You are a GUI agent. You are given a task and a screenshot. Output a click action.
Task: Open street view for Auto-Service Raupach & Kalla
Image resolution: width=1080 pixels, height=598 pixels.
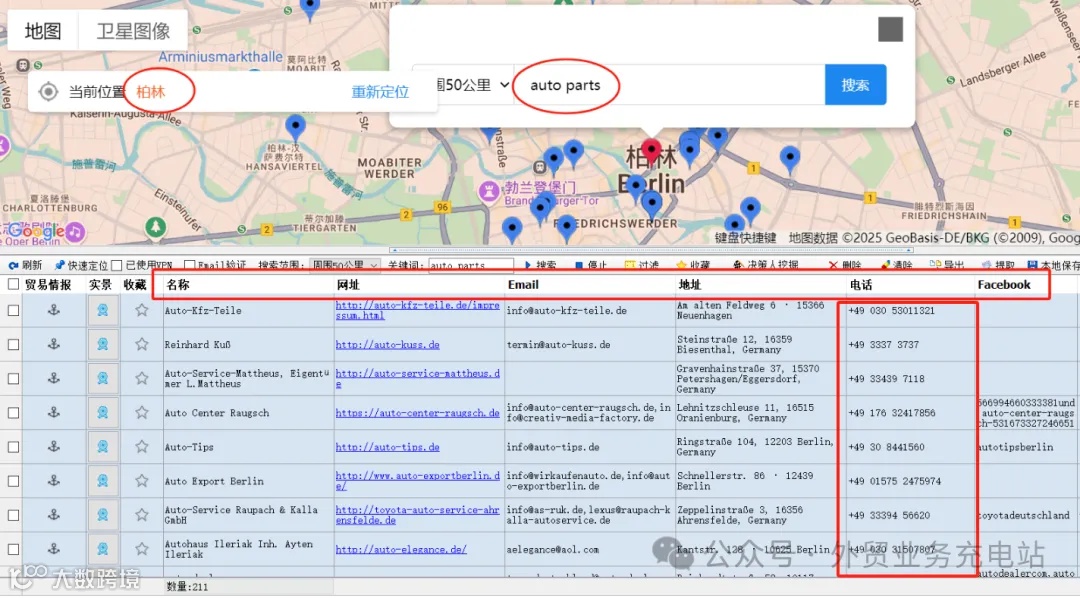(102, 515)
